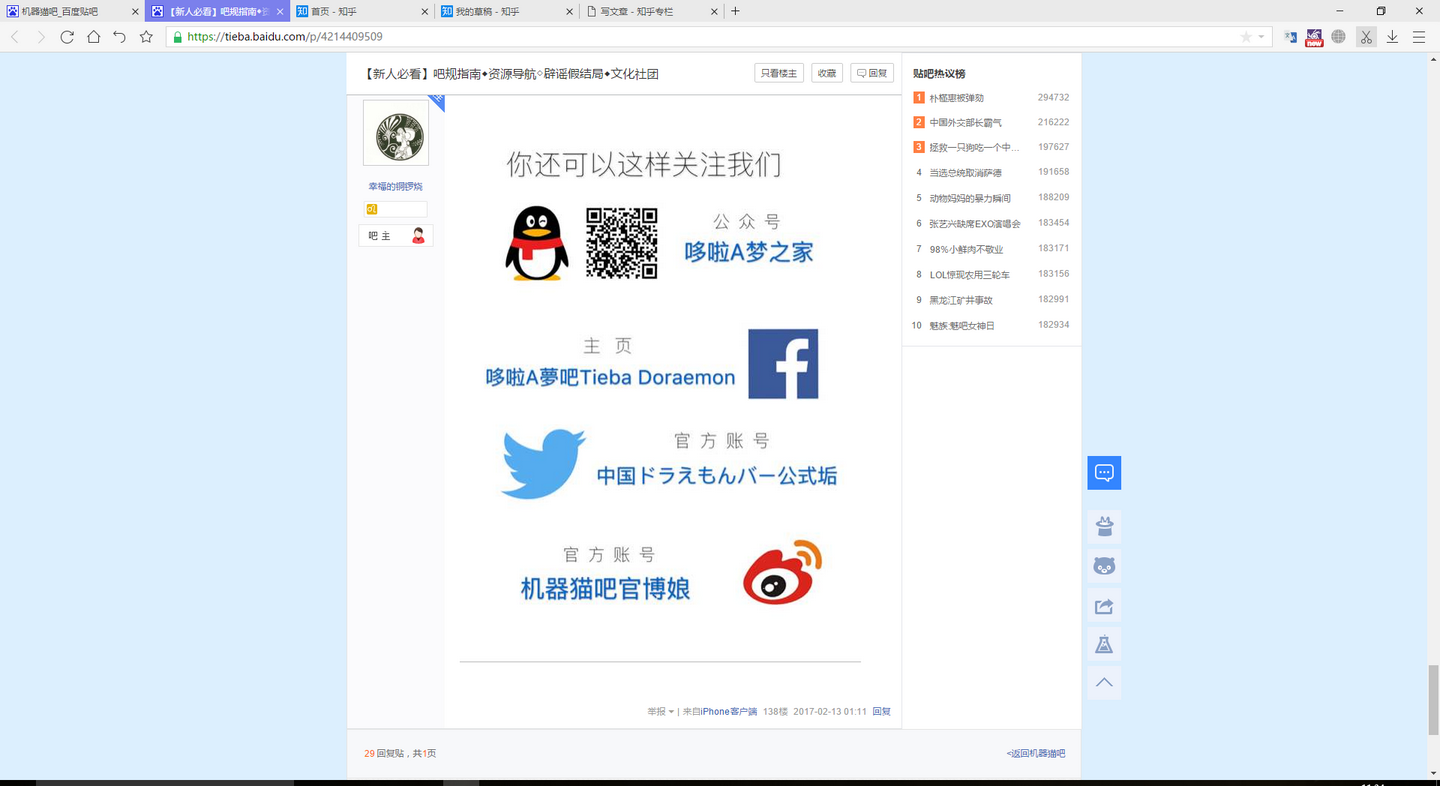Open the poster's avatar thumbnail
This screenshot has width=1440, height=786.
[x=396, y=133]
